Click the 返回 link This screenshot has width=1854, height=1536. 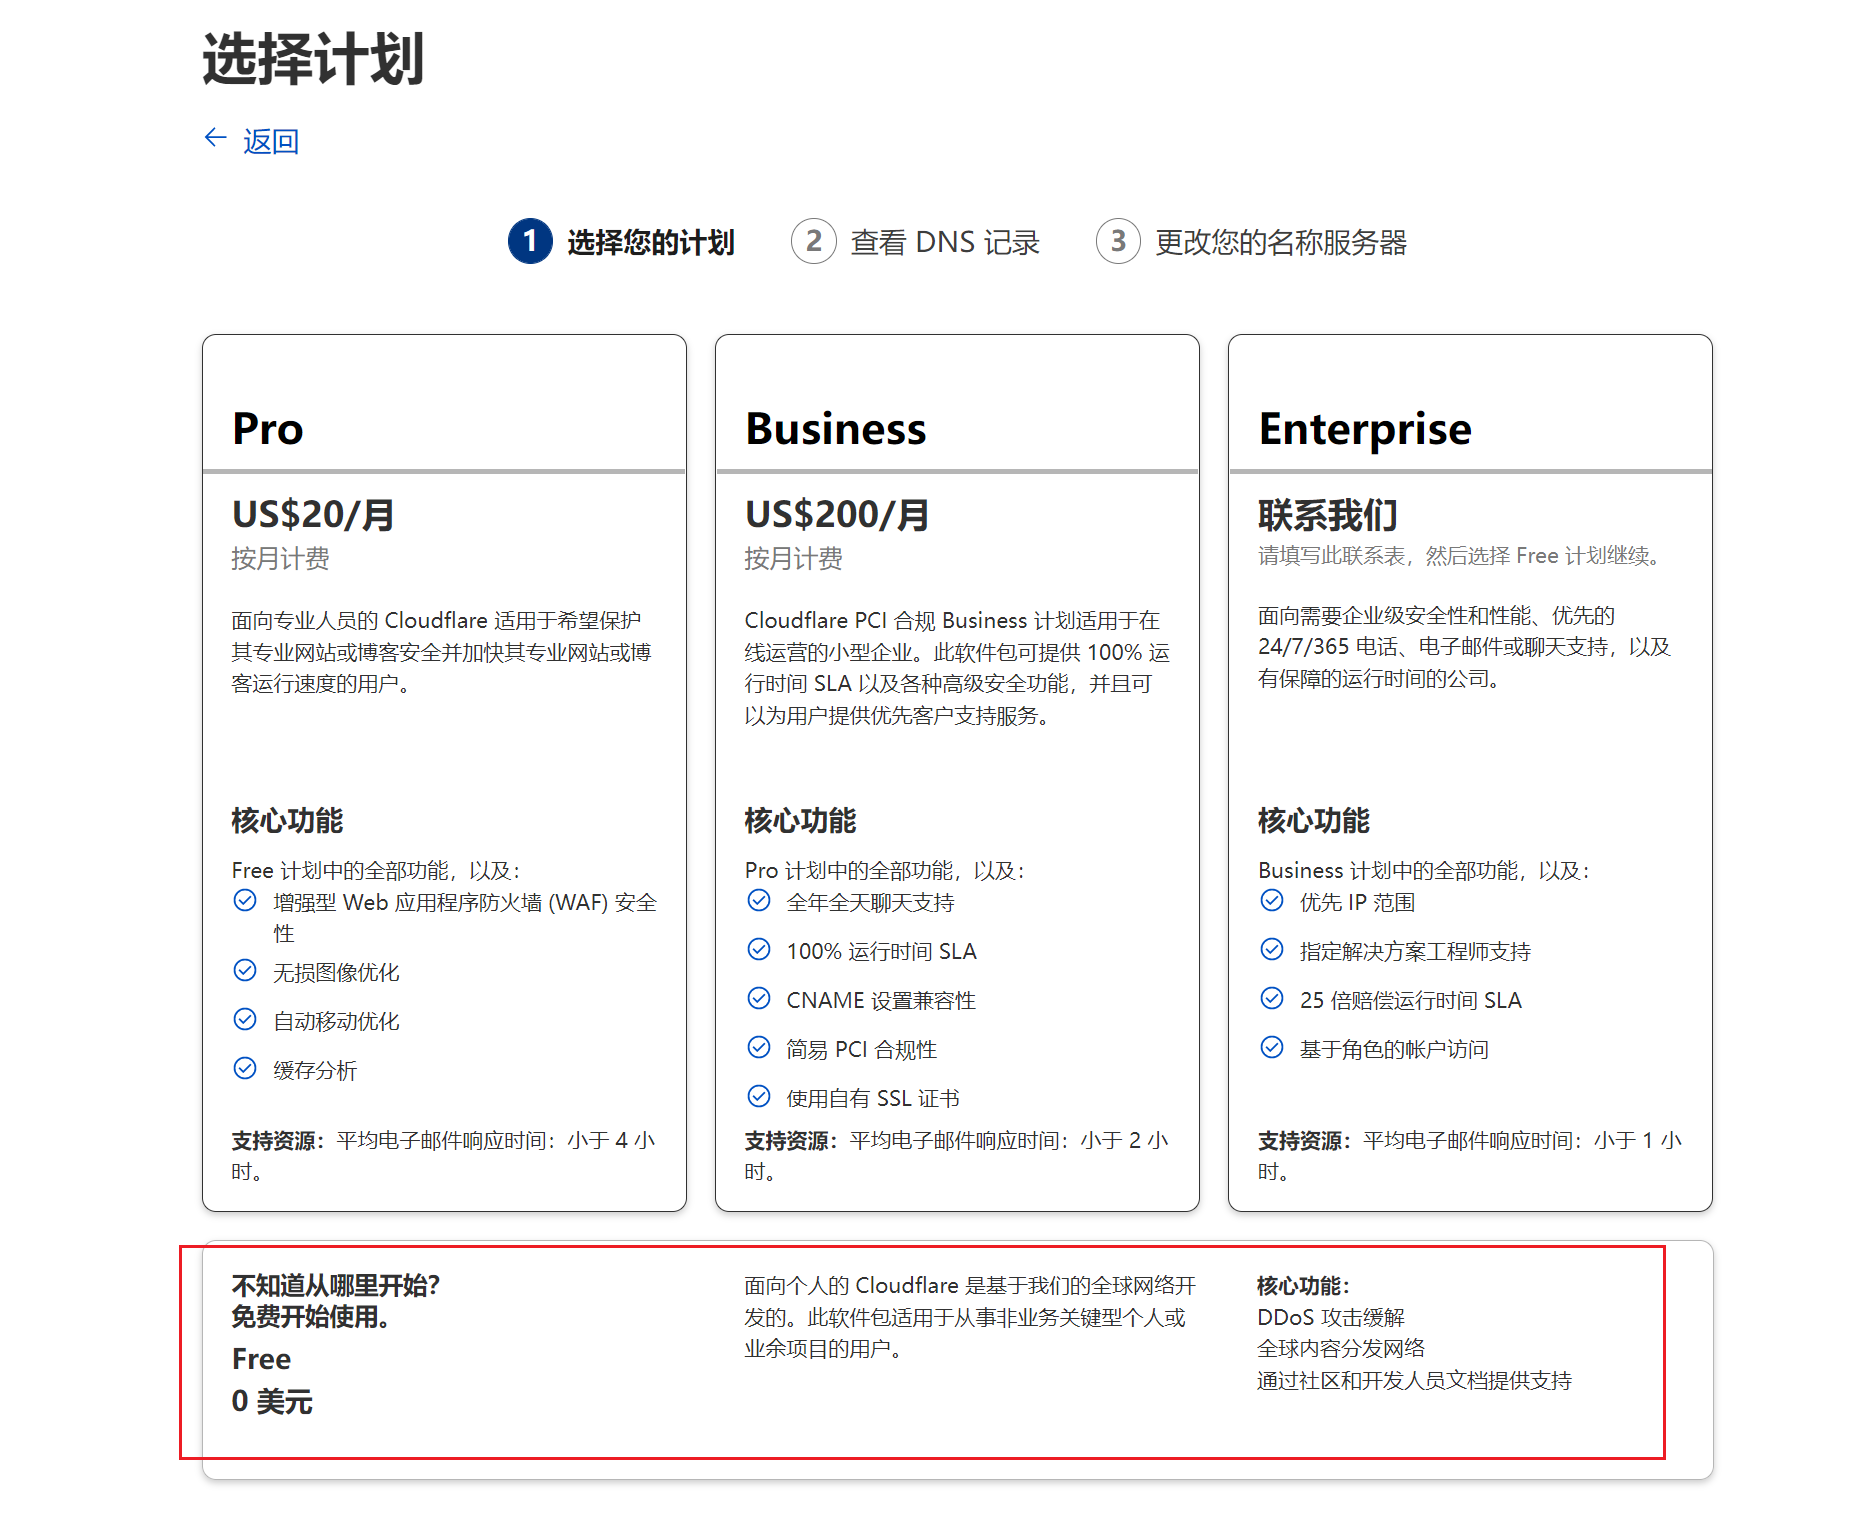[268, 140]
